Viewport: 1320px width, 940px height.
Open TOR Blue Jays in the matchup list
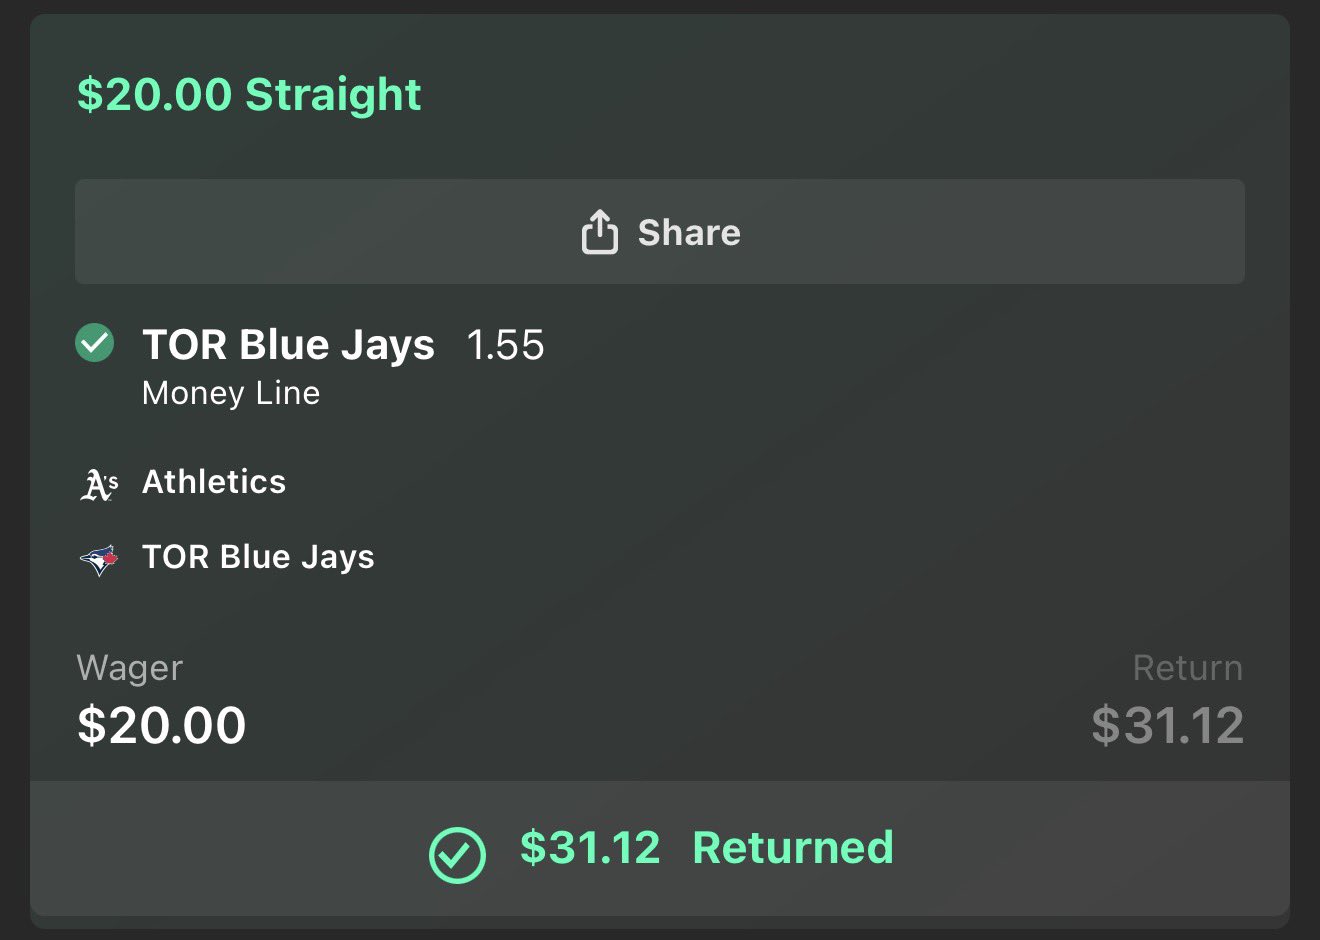(x=258, y=557)
